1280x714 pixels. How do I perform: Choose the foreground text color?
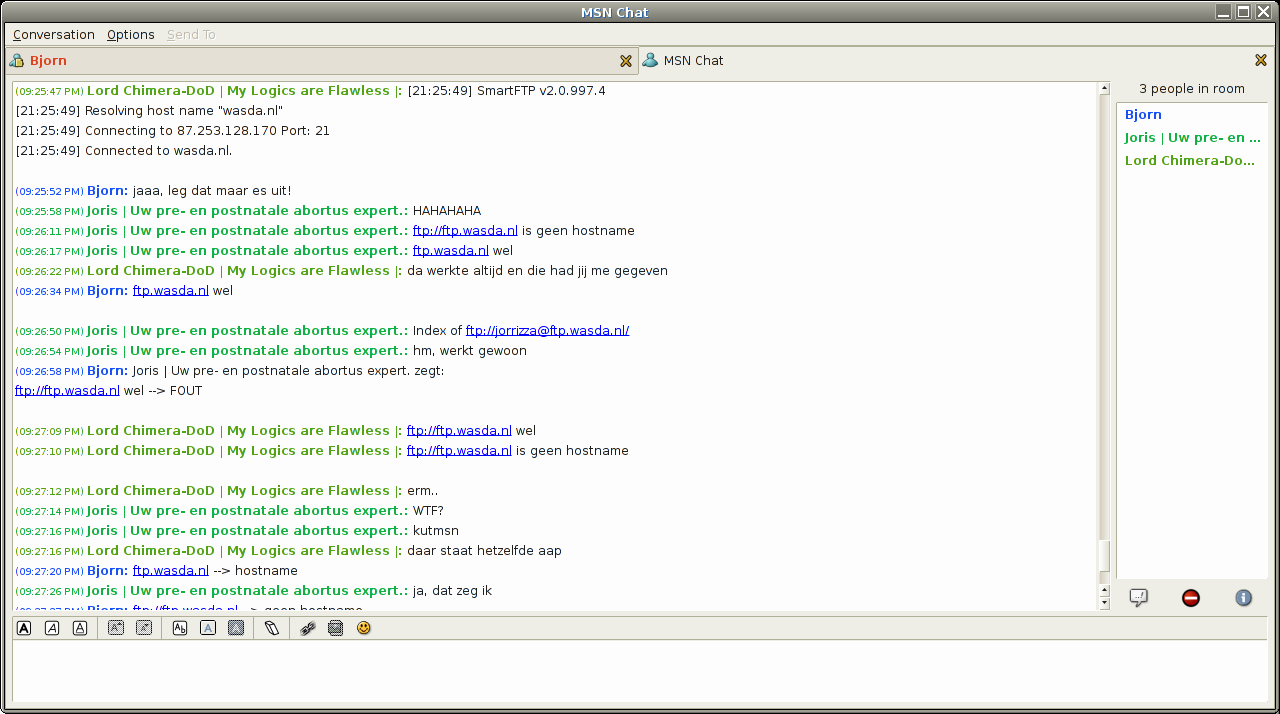click(208, 628)
